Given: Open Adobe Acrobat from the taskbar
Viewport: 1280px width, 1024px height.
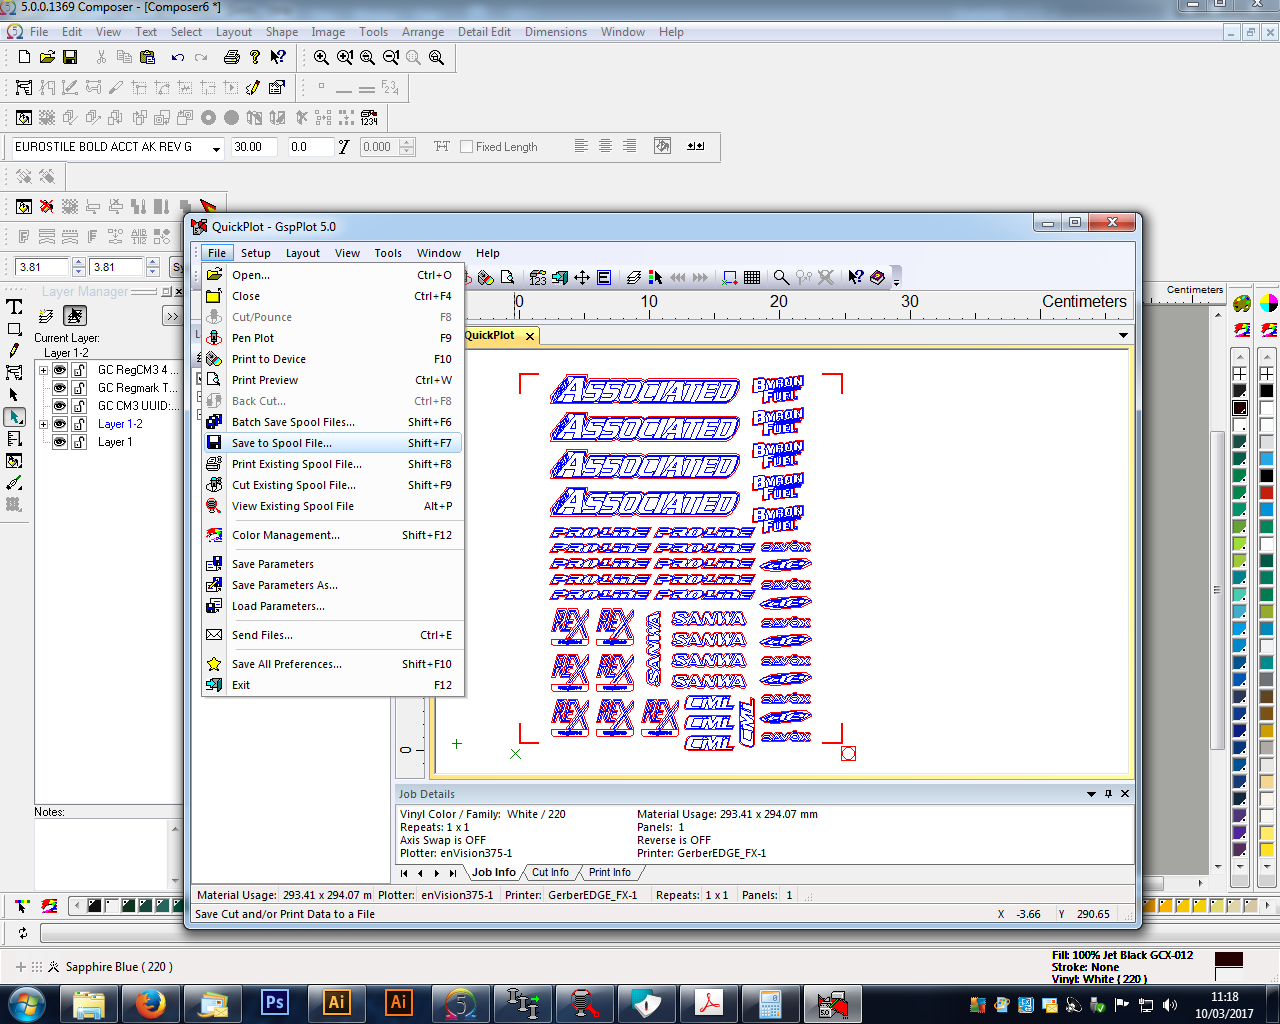Looking at the screenshot, I should pyautogui.click(x=708, y=1003).
